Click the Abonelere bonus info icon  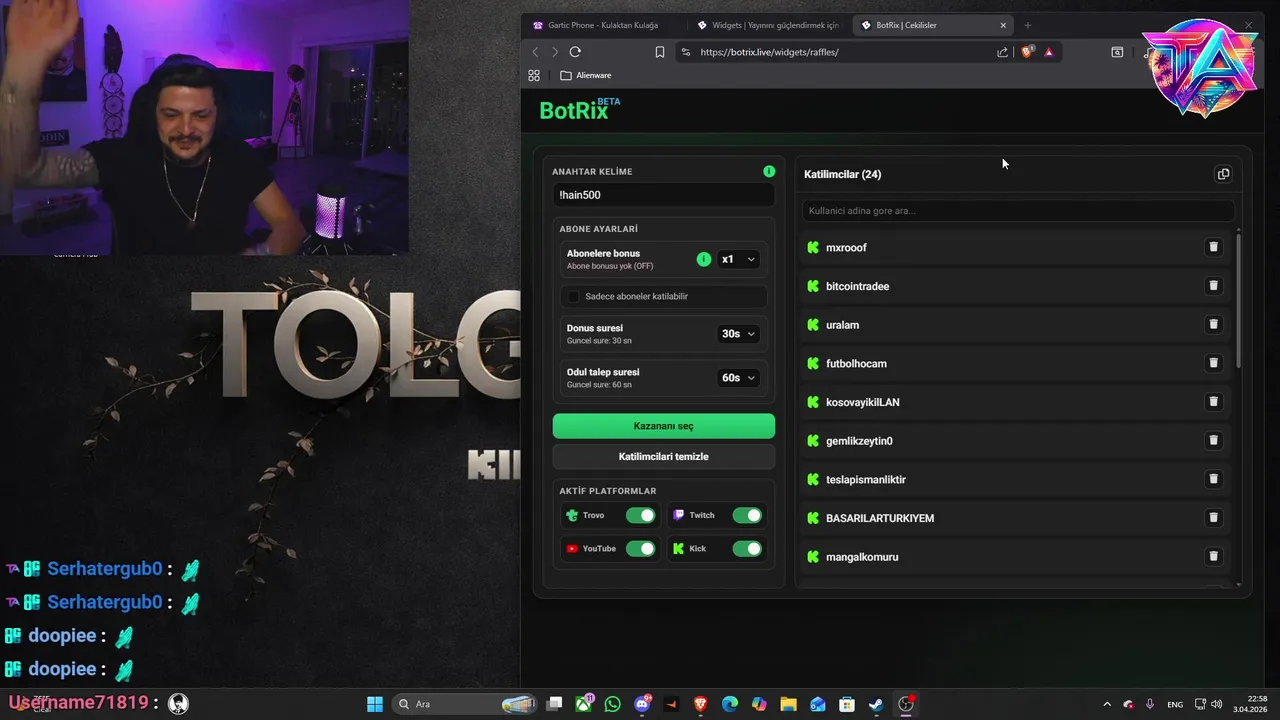(704, 259)
